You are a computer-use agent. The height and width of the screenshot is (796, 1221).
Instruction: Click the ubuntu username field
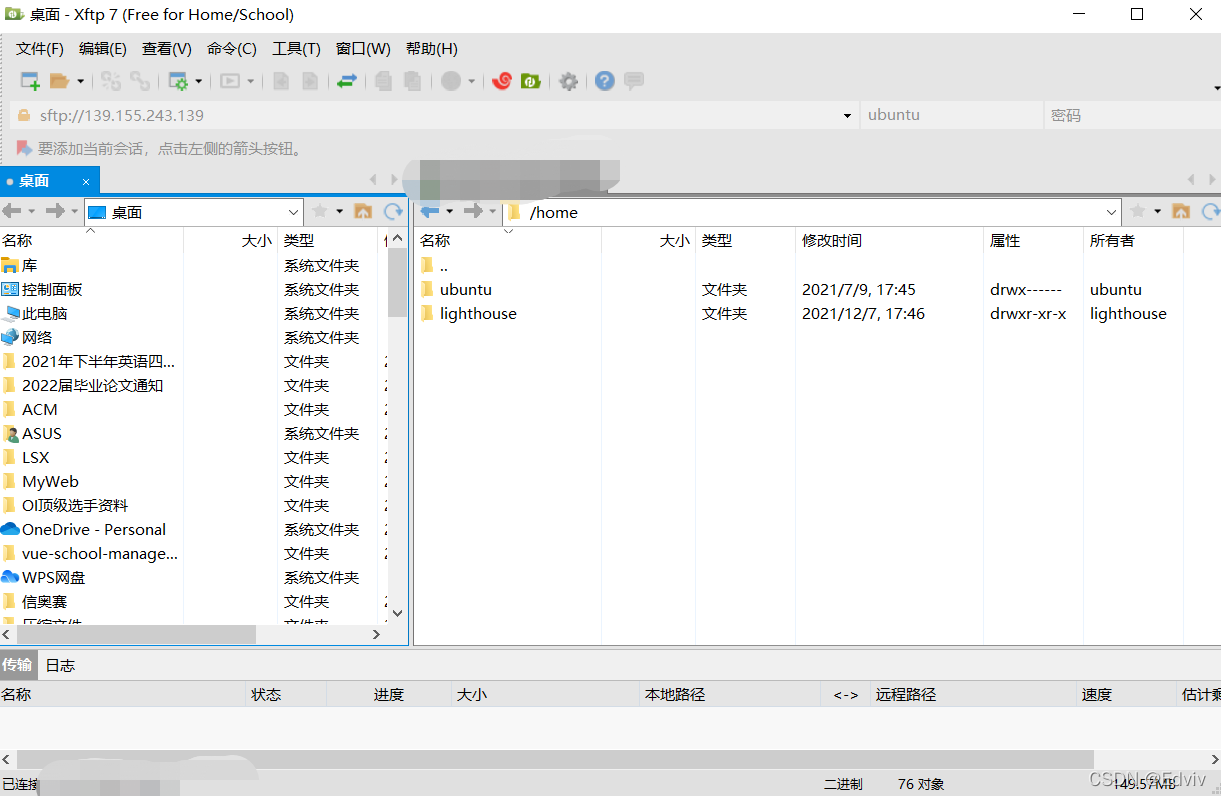[x=951, y=115]
